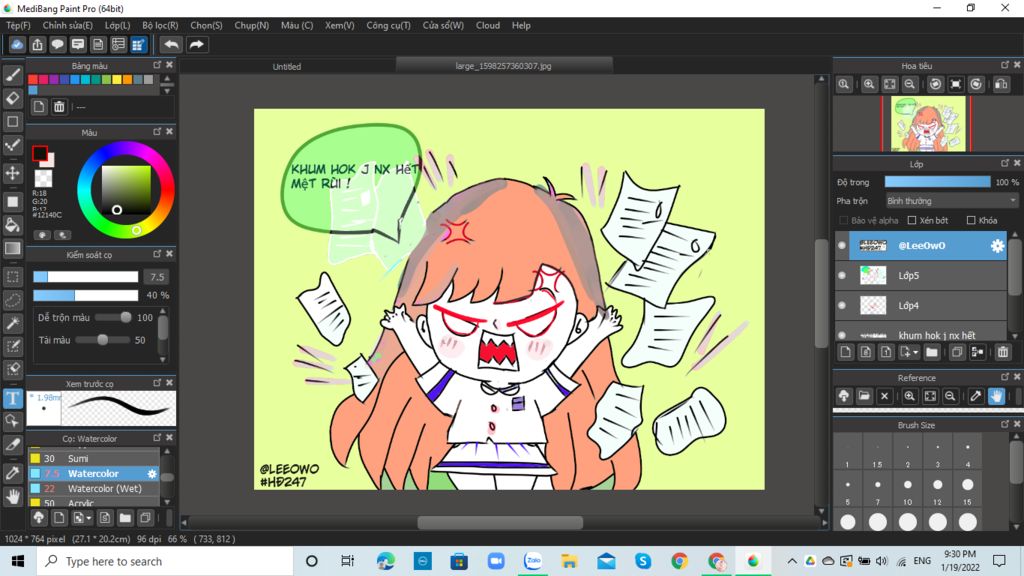Screen dimensions: 1024x576
Task: Undock the Màu color panel
Action: point(157,132)
